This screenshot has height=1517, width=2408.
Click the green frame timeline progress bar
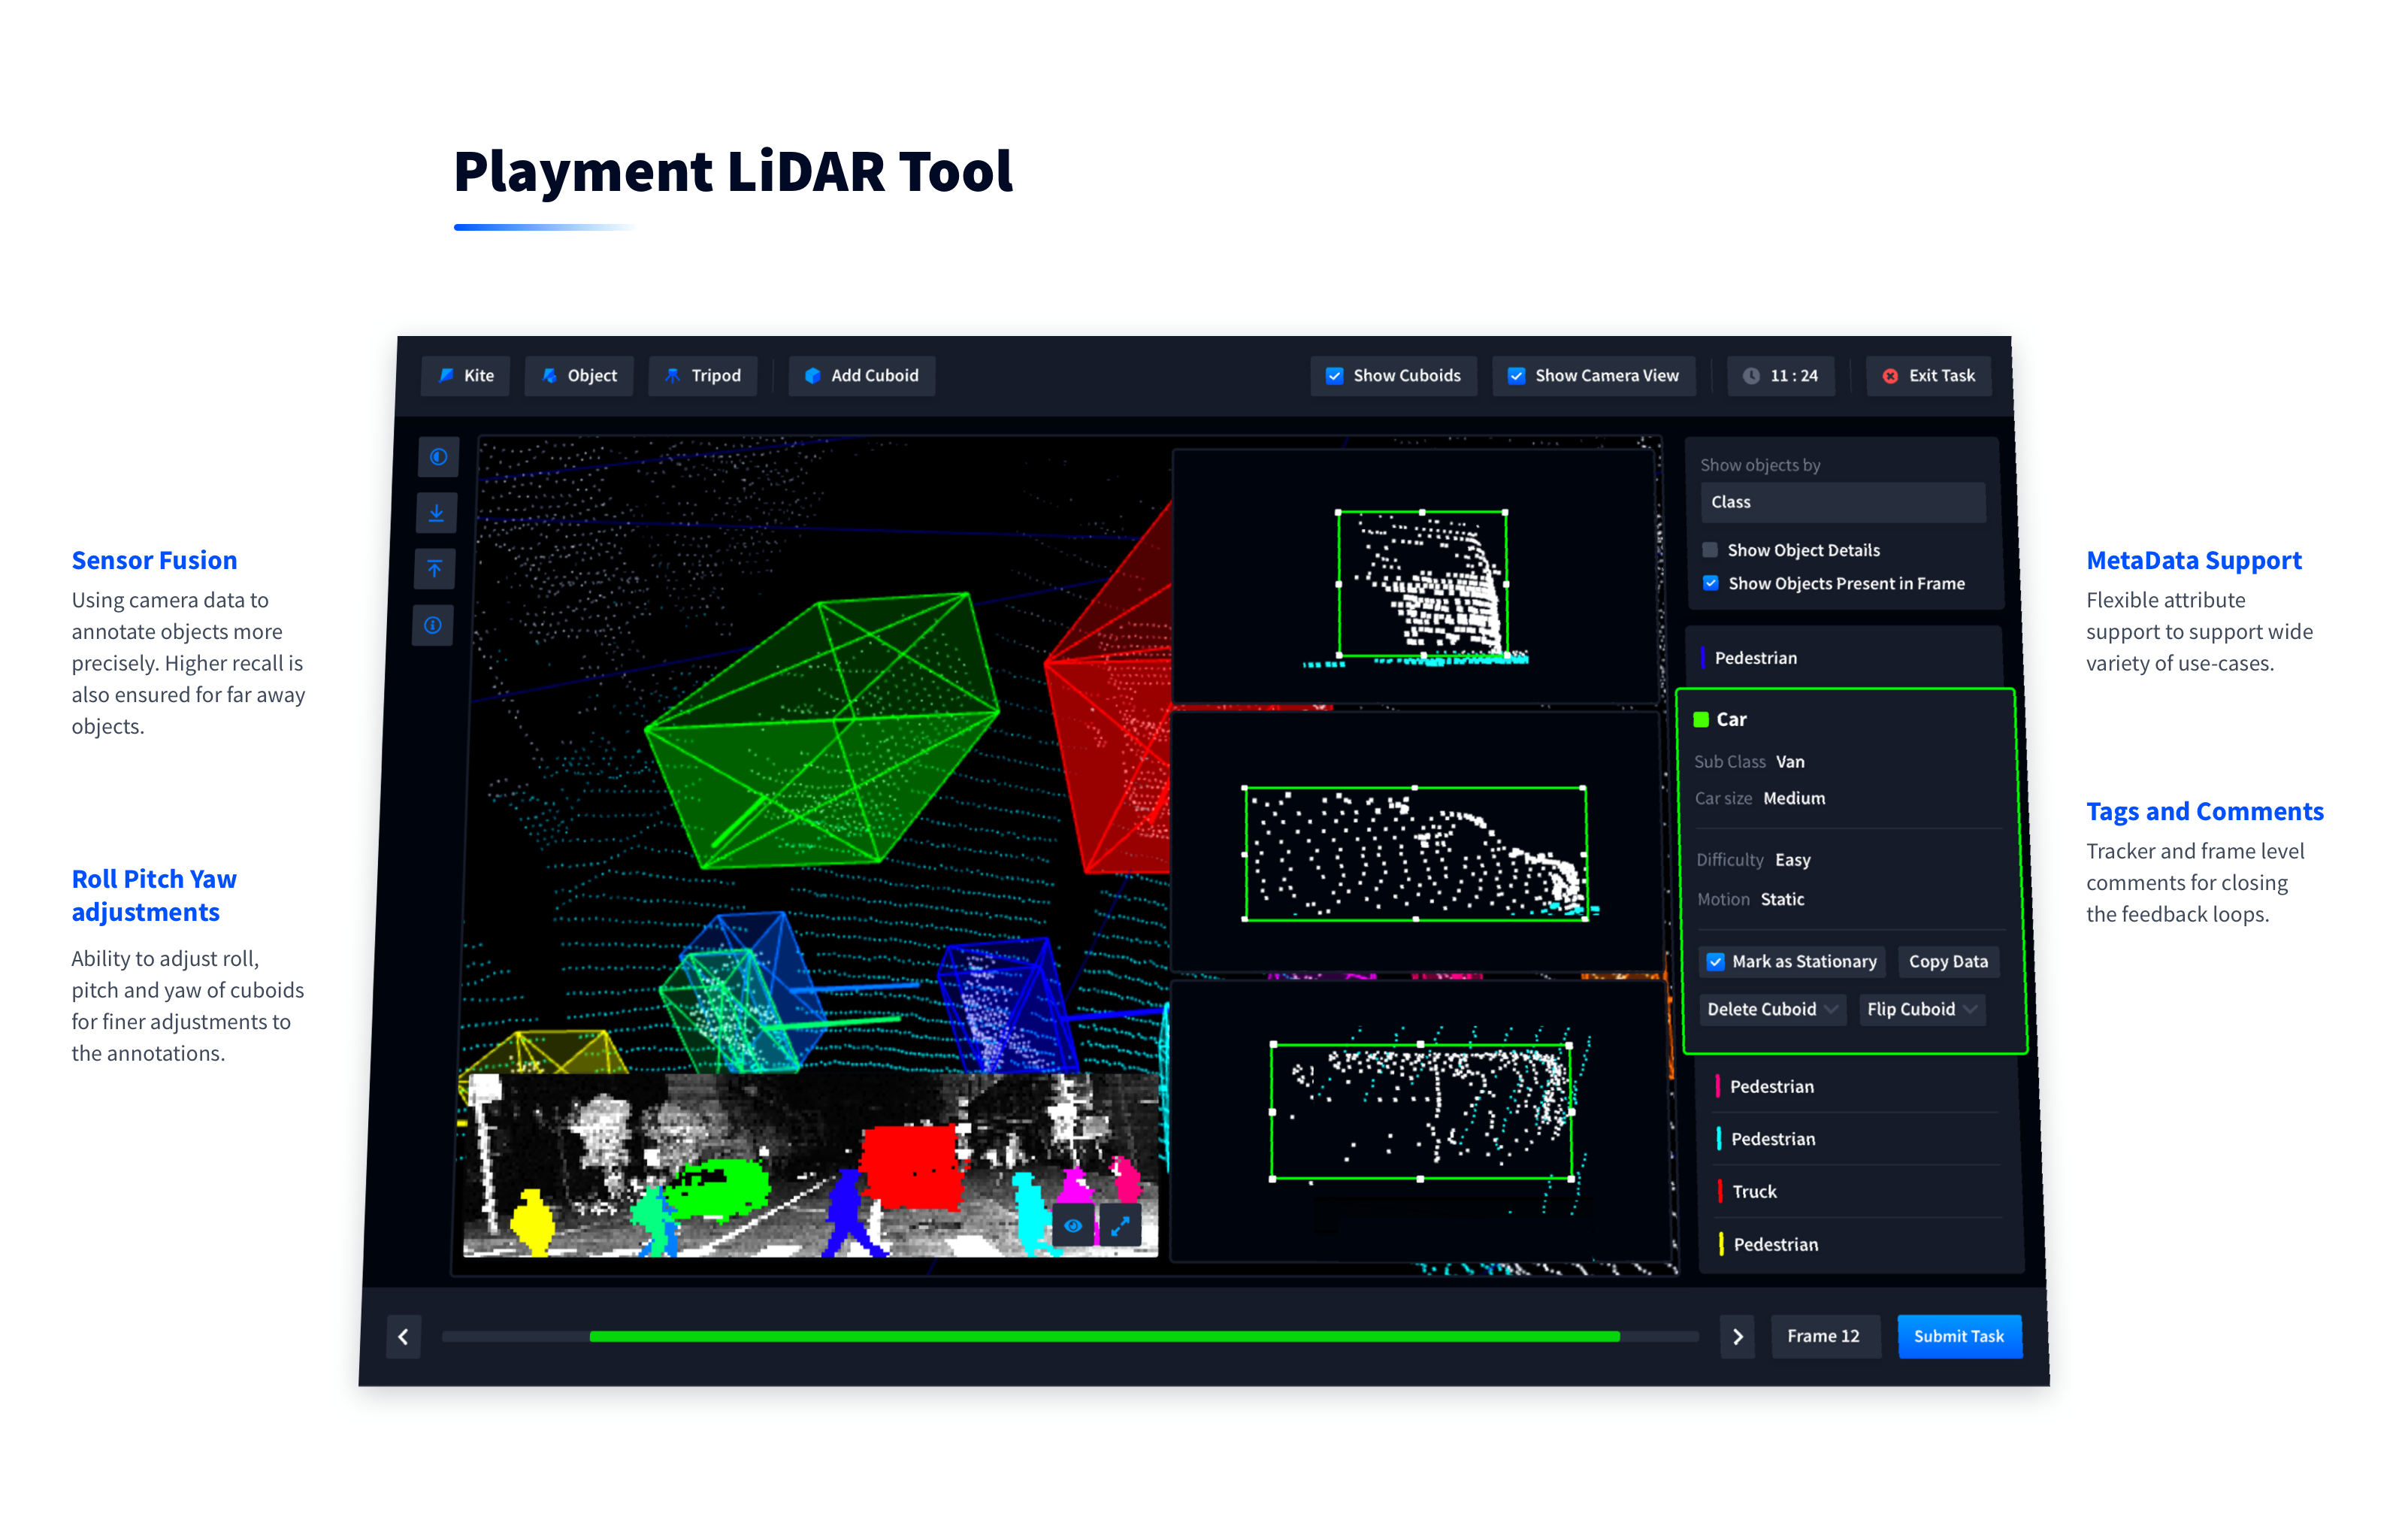(1104, 1336)
